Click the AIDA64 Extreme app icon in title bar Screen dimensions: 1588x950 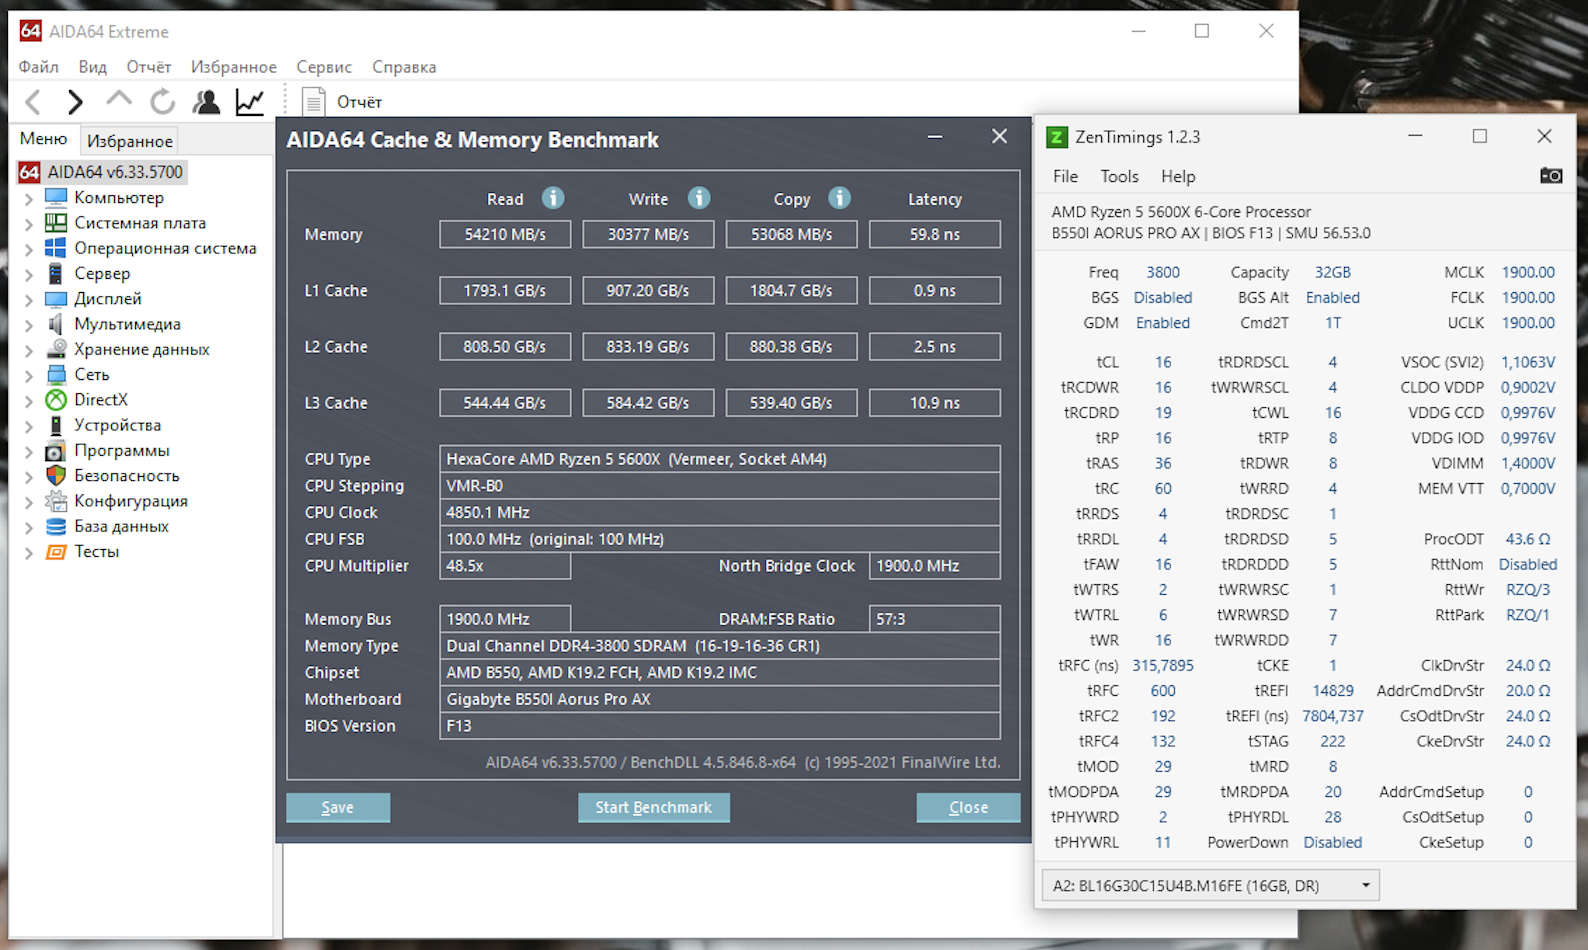[31, 31]
